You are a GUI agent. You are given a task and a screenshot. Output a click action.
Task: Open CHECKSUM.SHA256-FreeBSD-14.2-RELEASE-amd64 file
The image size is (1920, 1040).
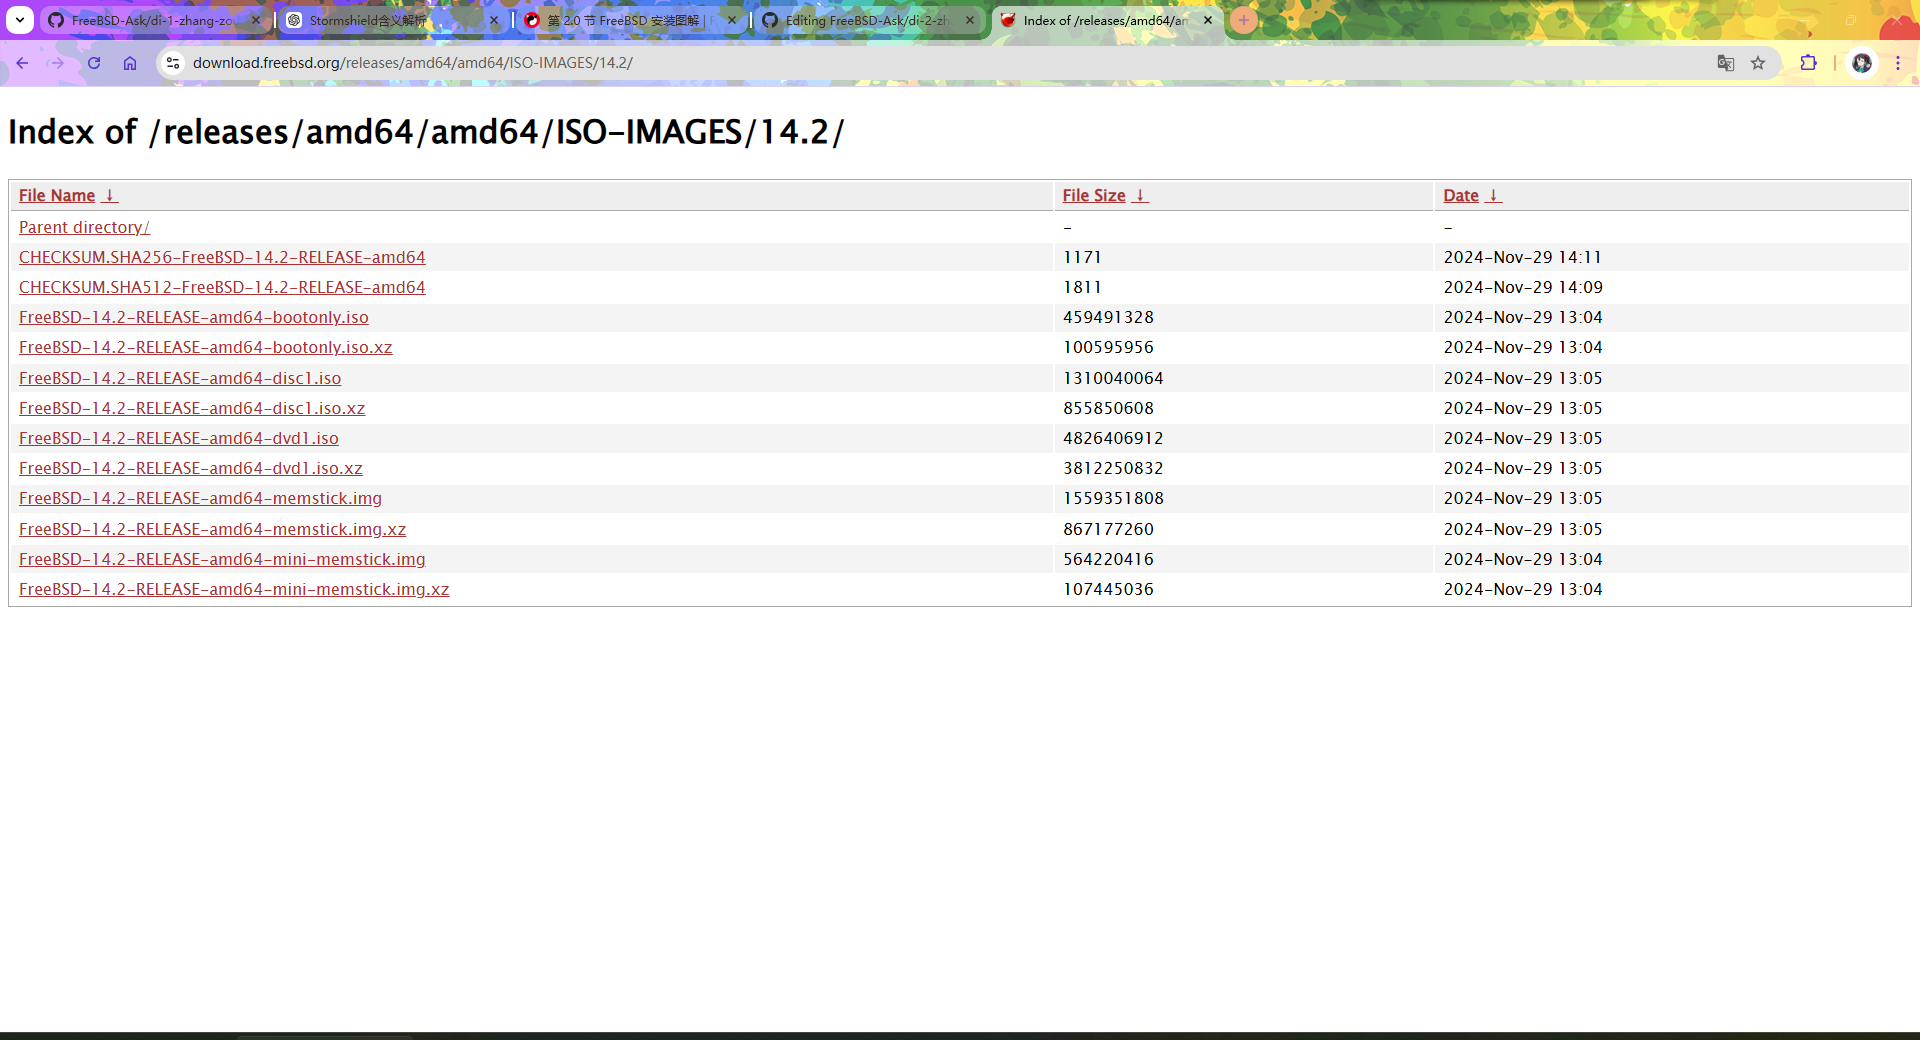(222, 258)
